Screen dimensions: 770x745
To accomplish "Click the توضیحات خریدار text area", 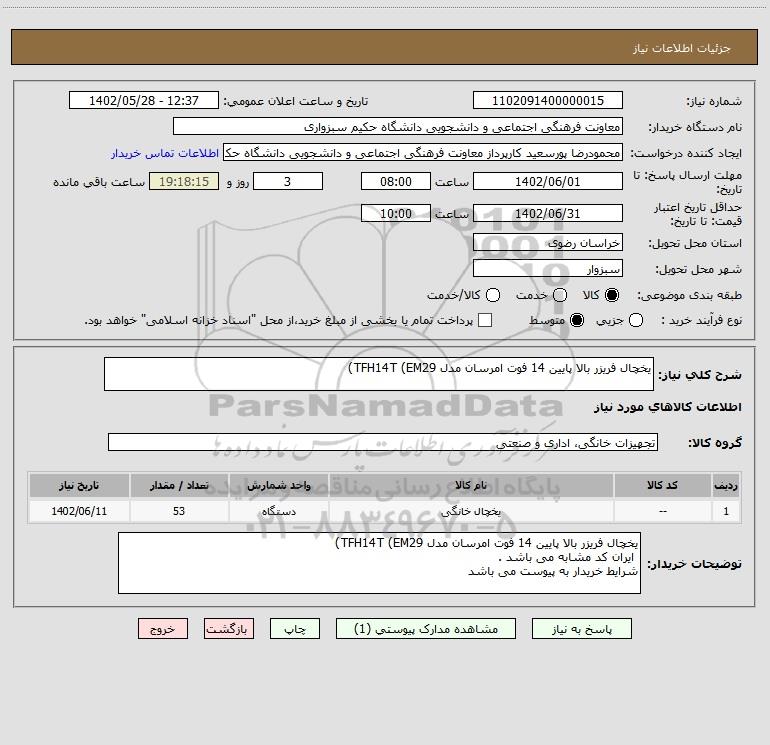I will pos(379,563).
